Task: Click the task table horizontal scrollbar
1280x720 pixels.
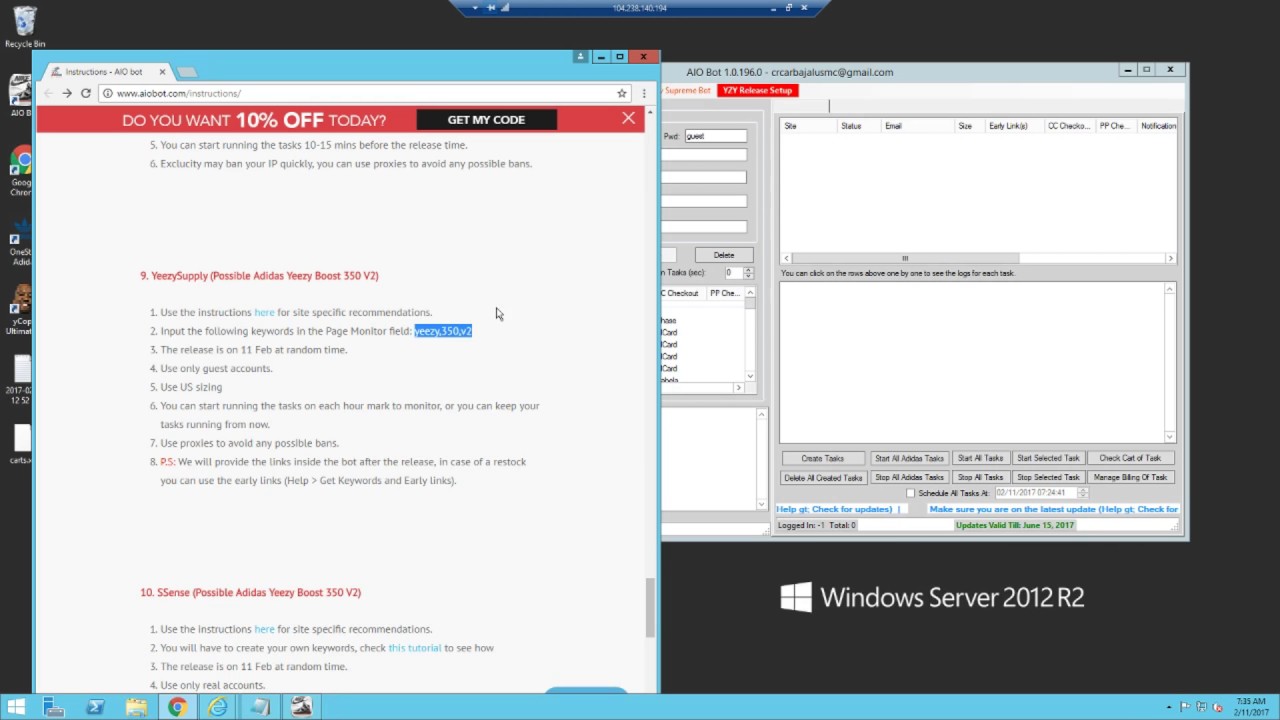Action: point(905,258)
